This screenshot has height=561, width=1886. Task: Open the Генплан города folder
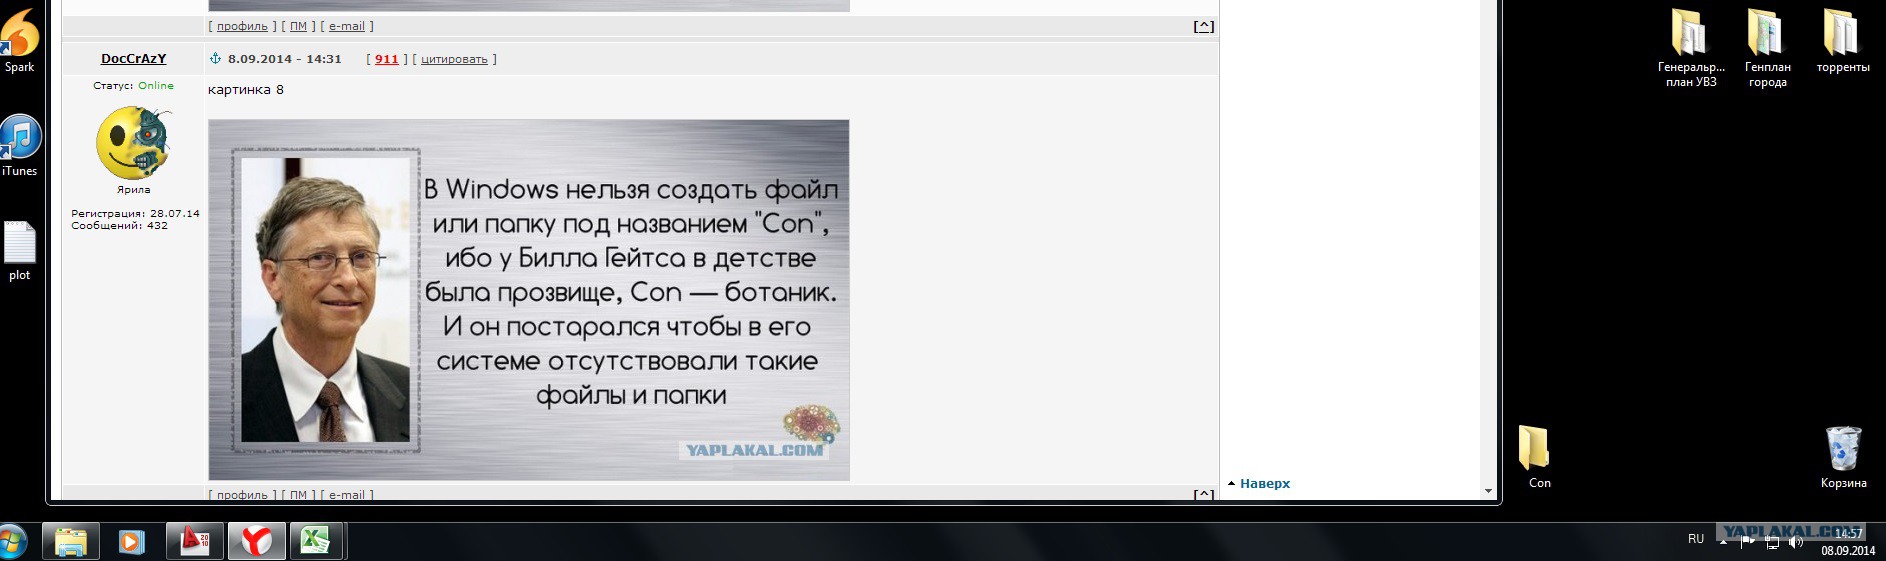(x=1767, y=48)
